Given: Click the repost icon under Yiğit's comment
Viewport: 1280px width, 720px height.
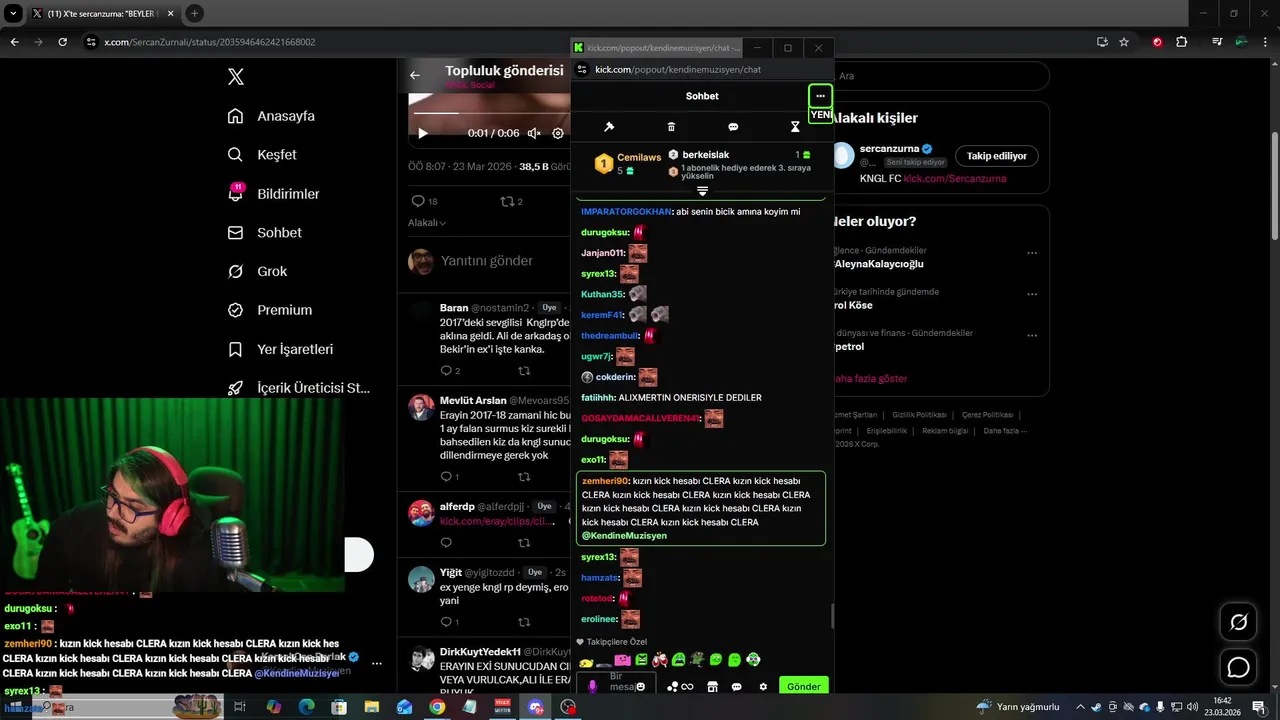Looking at the screenshot, I should 524,622.
